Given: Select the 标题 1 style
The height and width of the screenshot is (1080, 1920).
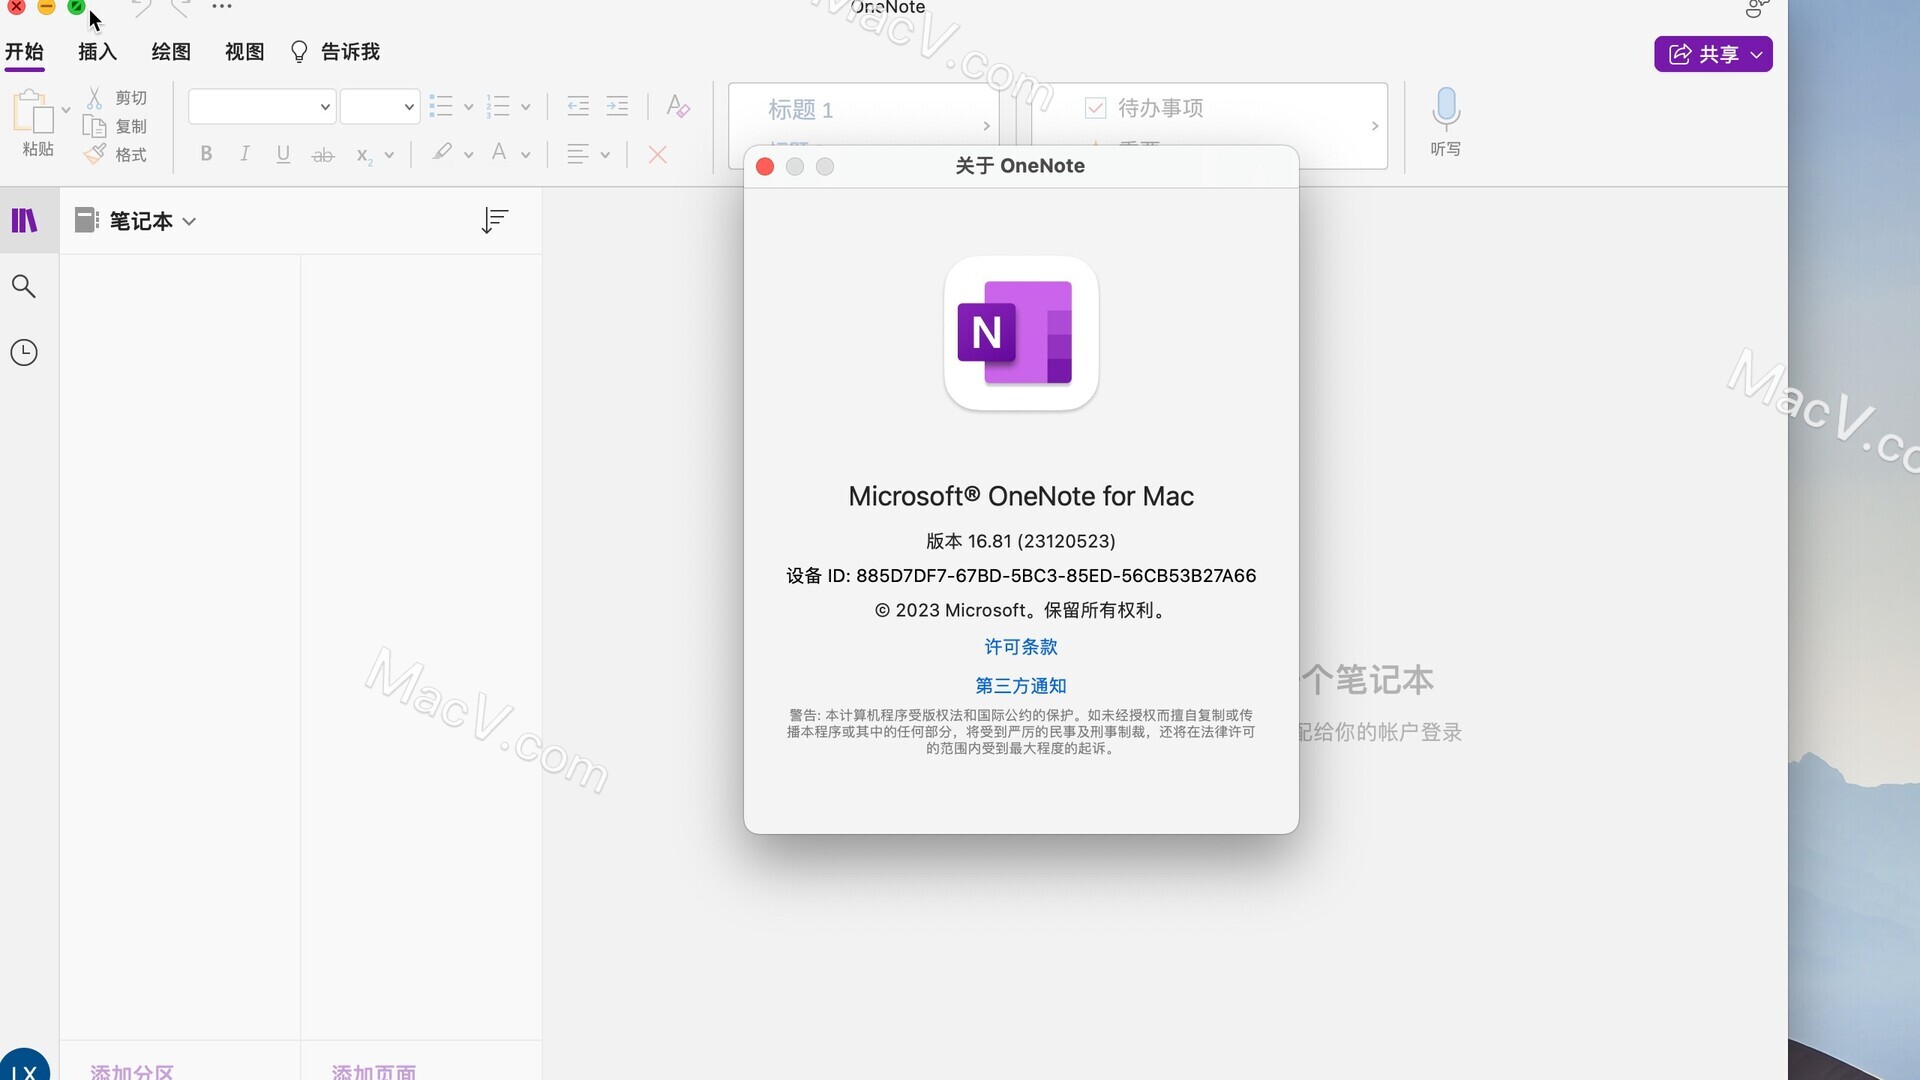Looking at the screenshot, I should (x=800, y=109).
